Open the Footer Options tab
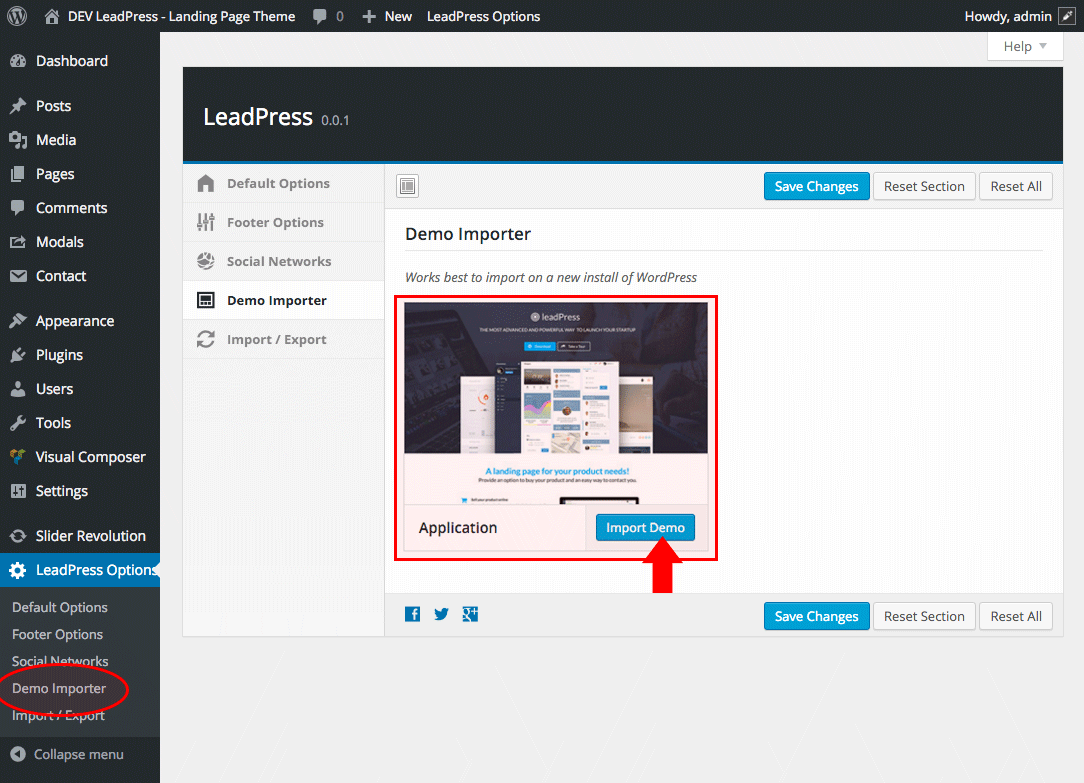 (283, 223)
